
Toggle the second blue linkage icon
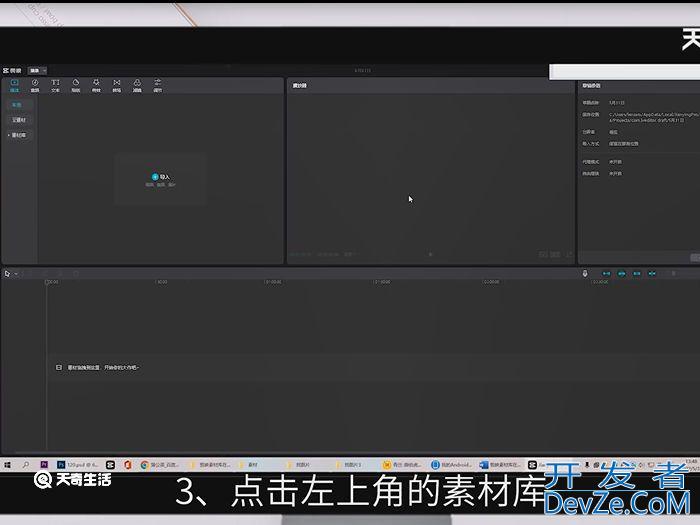coord(621,273)
